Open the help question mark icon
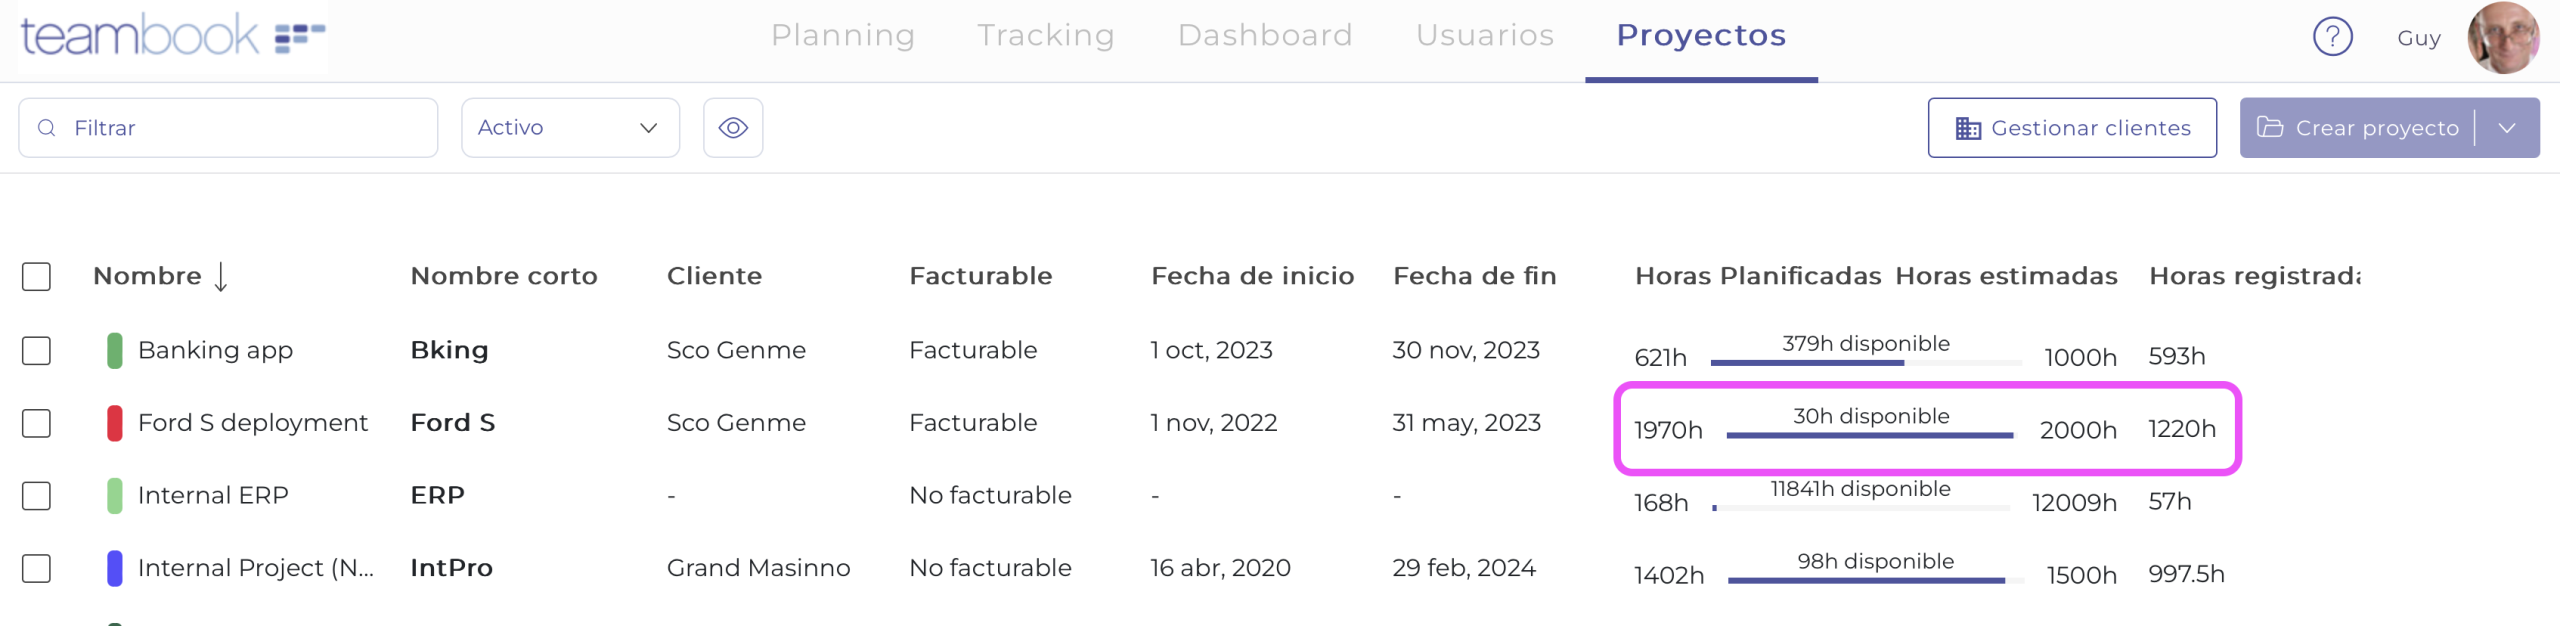The height and width of the screenshot is (626, 2560). coord(2333,36)
